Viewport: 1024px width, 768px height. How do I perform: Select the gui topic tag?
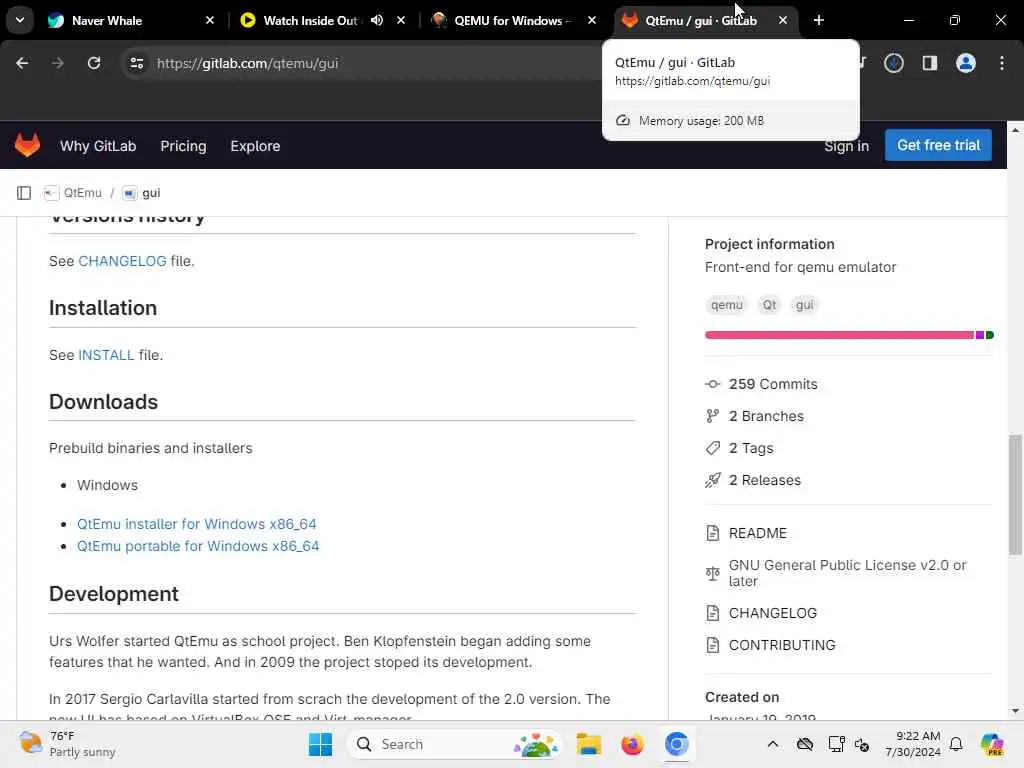[805, 305]
